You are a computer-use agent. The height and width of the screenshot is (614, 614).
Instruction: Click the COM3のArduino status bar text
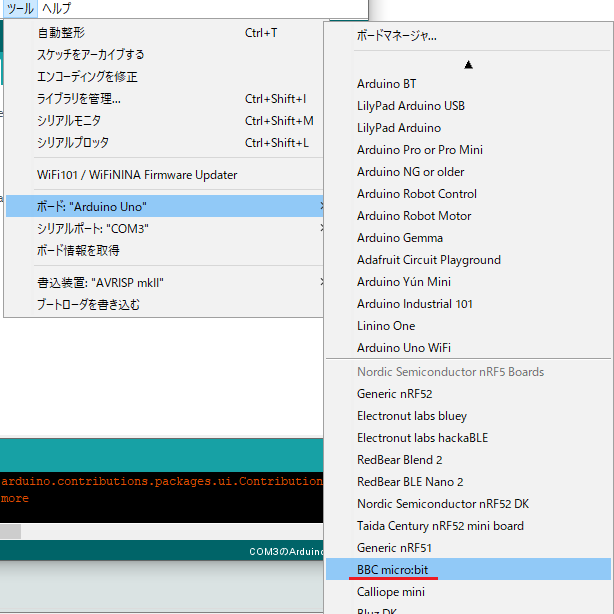(x=286, y=551)
